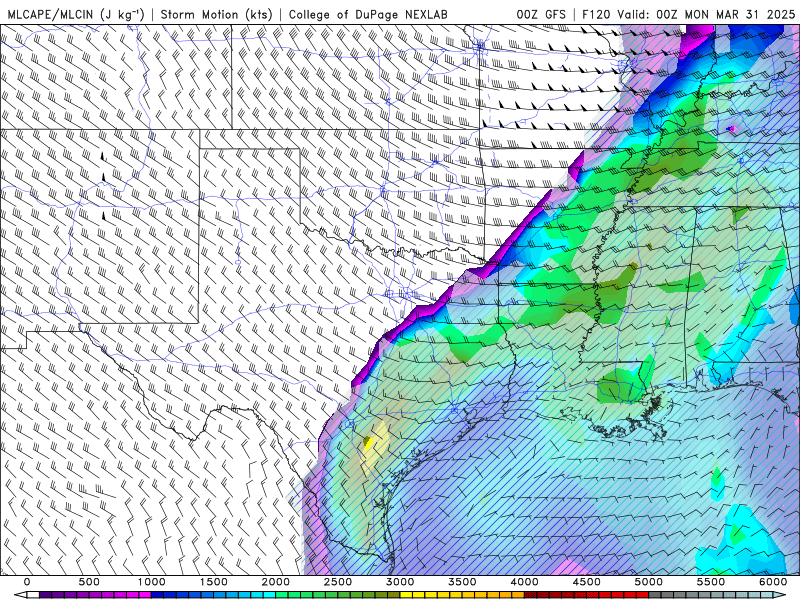Click the College of DuPage NEXLAB credit
Image resolution: width=800 pixels, height=600 pixels.
click(368, 15)
